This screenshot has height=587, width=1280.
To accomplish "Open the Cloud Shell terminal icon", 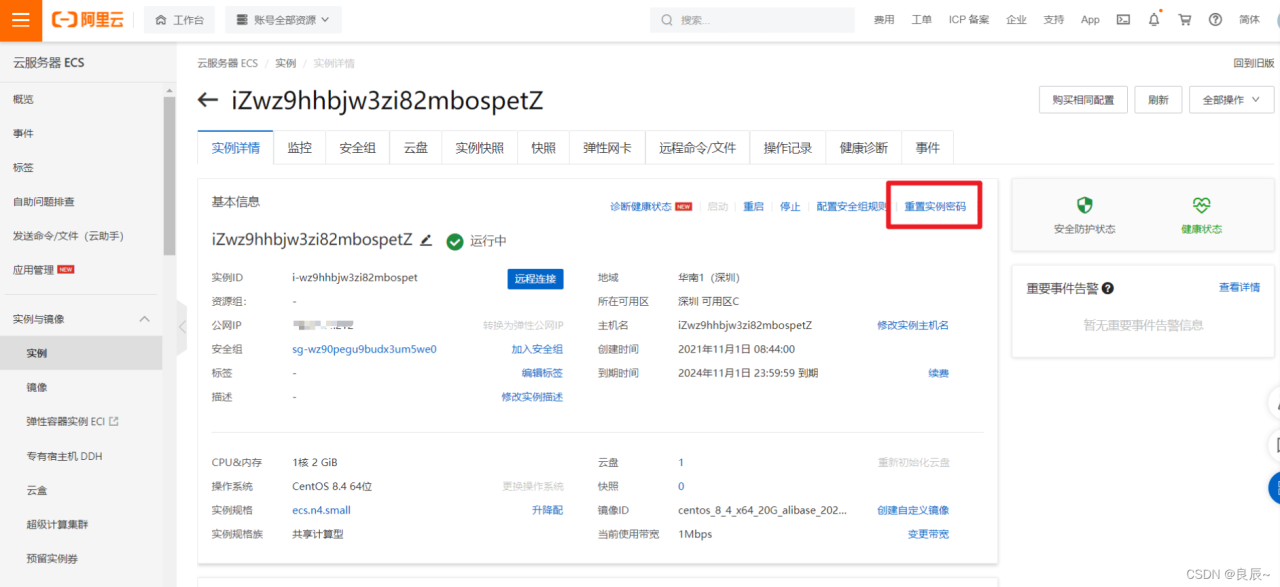I will pos(1124,20).
